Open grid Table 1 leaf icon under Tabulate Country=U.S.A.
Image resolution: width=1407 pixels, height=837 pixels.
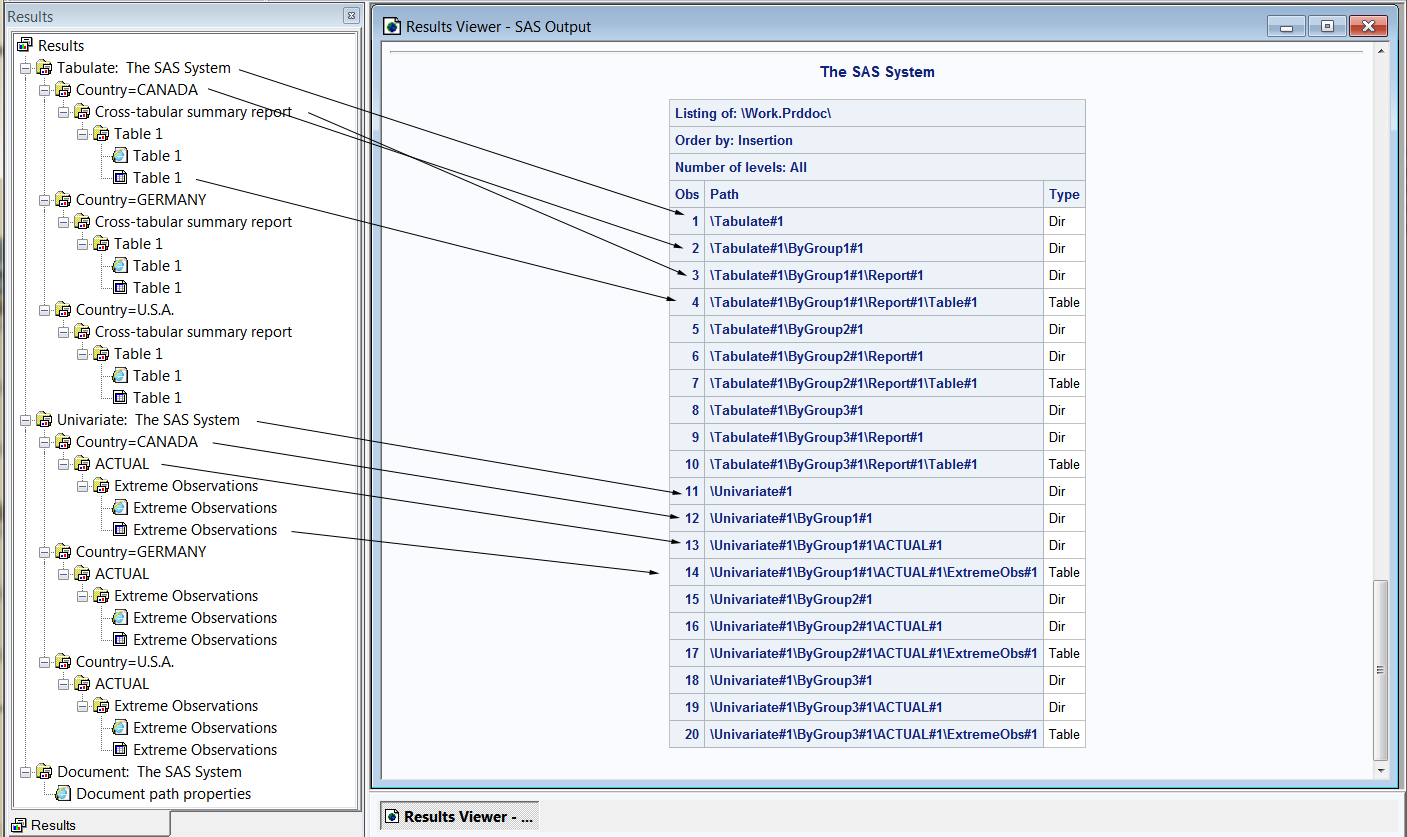pos(120,398)
